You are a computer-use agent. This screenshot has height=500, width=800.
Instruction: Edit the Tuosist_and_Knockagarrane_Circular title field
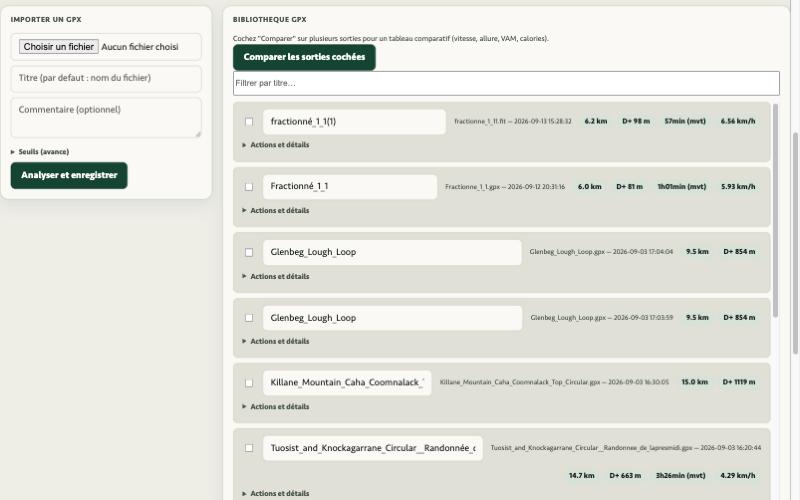pos(372,448)
